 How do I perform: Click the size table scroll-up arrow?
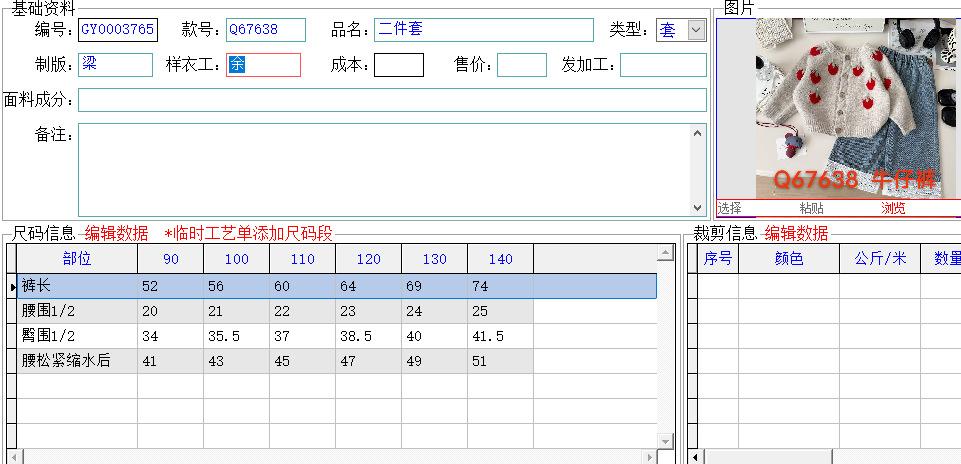pos(665,252)
